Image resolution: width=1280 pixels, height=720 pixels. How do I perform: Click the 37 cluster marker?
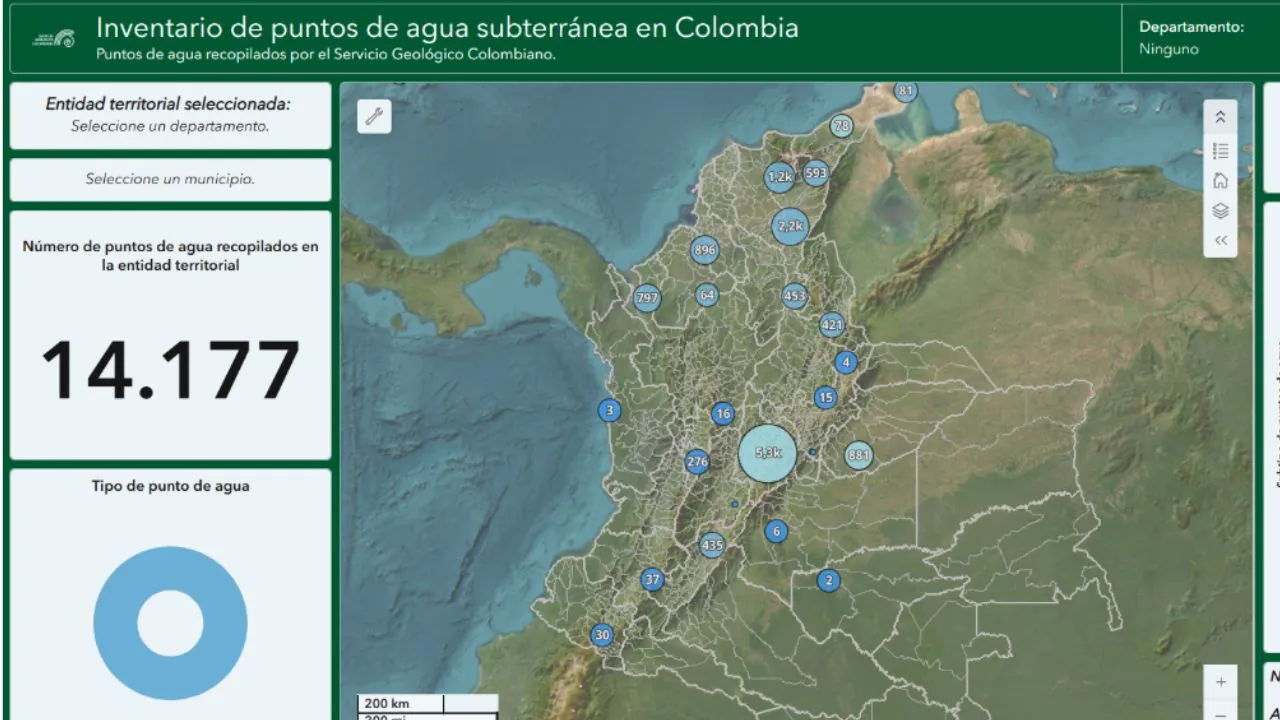[653, 580]
